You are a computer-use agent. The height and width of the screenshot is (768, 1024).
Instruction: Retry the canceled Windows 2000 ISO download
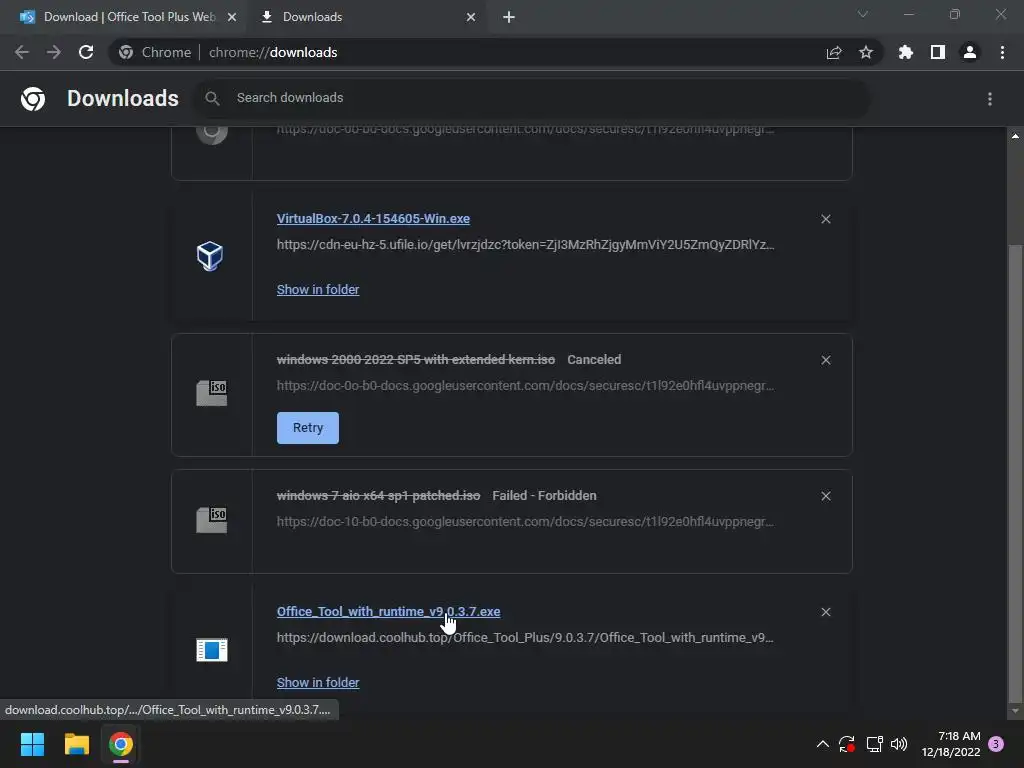[x=308, y=428]
